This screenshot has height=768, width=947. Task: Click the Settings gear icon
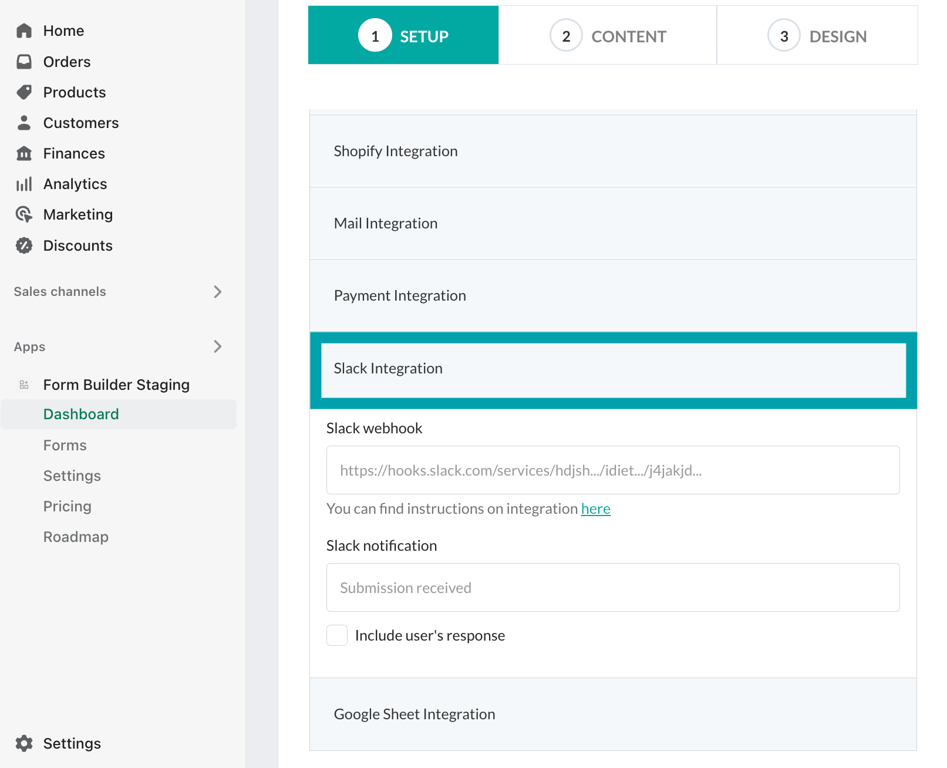(x=24, y=743)
